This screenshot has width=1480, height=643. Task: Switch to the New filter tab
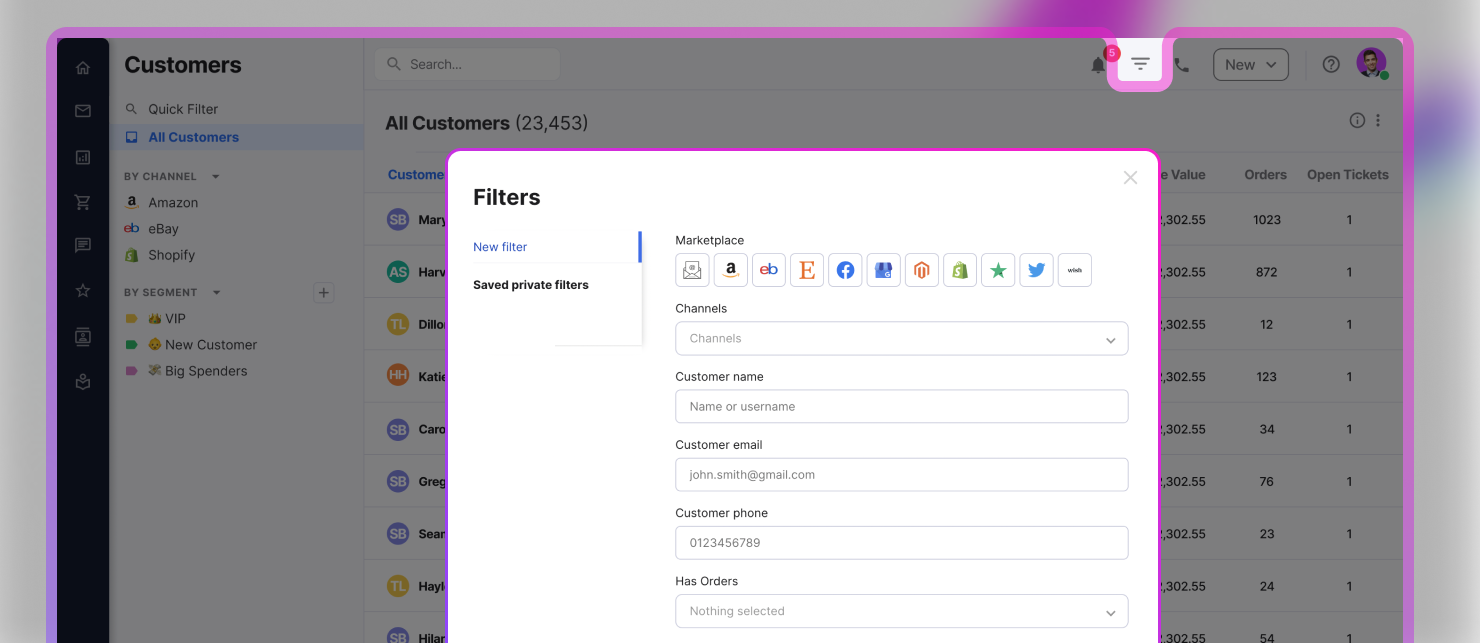point(500,247)
